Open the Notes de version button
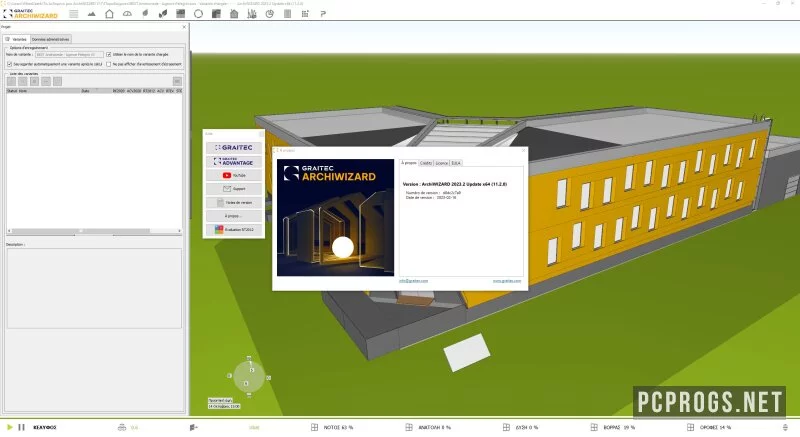 click(234, 202)
